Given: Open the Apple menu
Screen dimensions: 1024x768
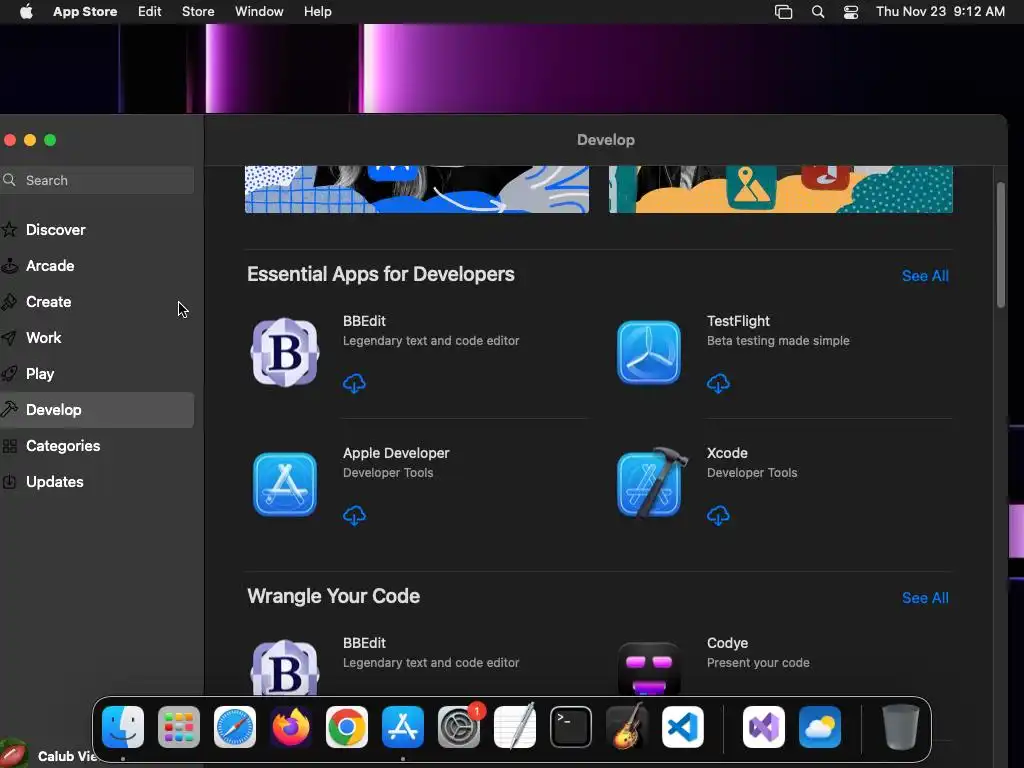Looking at the screenshot, I should [26, 12].
